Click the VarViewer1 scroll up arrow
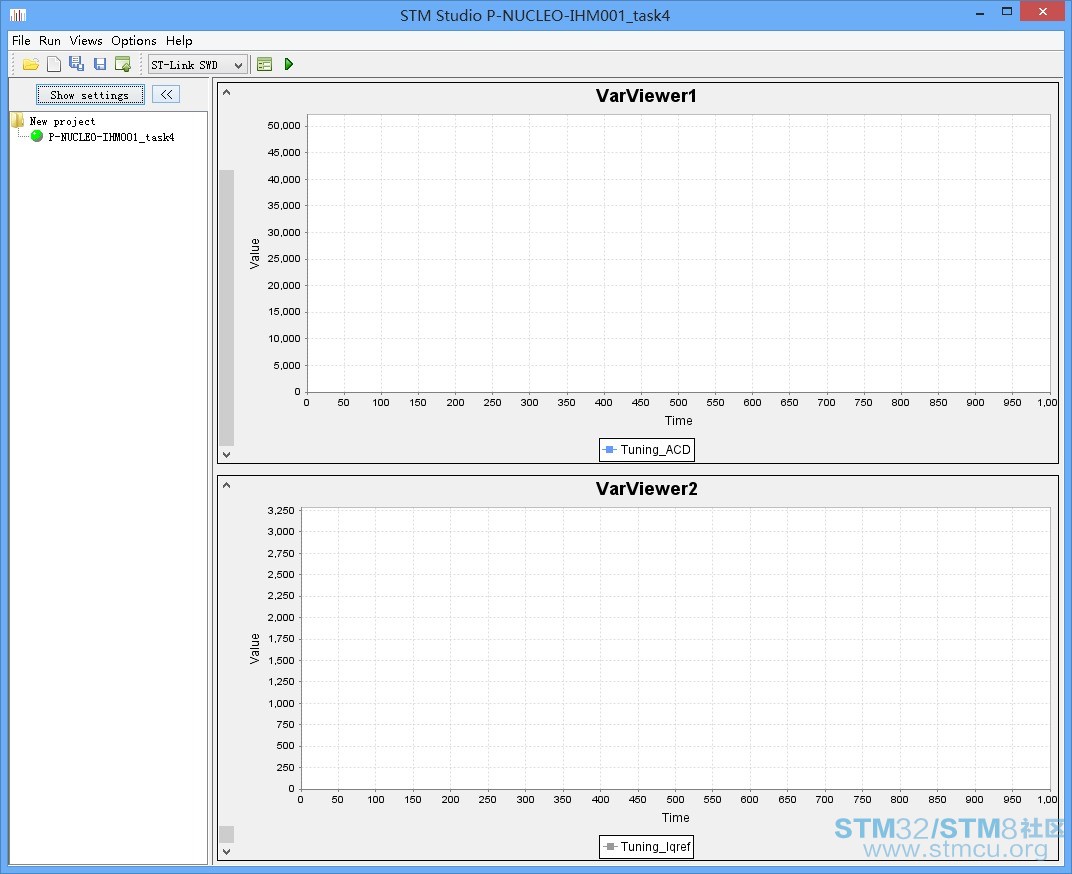1072x874 pixels. click(226, 92)
